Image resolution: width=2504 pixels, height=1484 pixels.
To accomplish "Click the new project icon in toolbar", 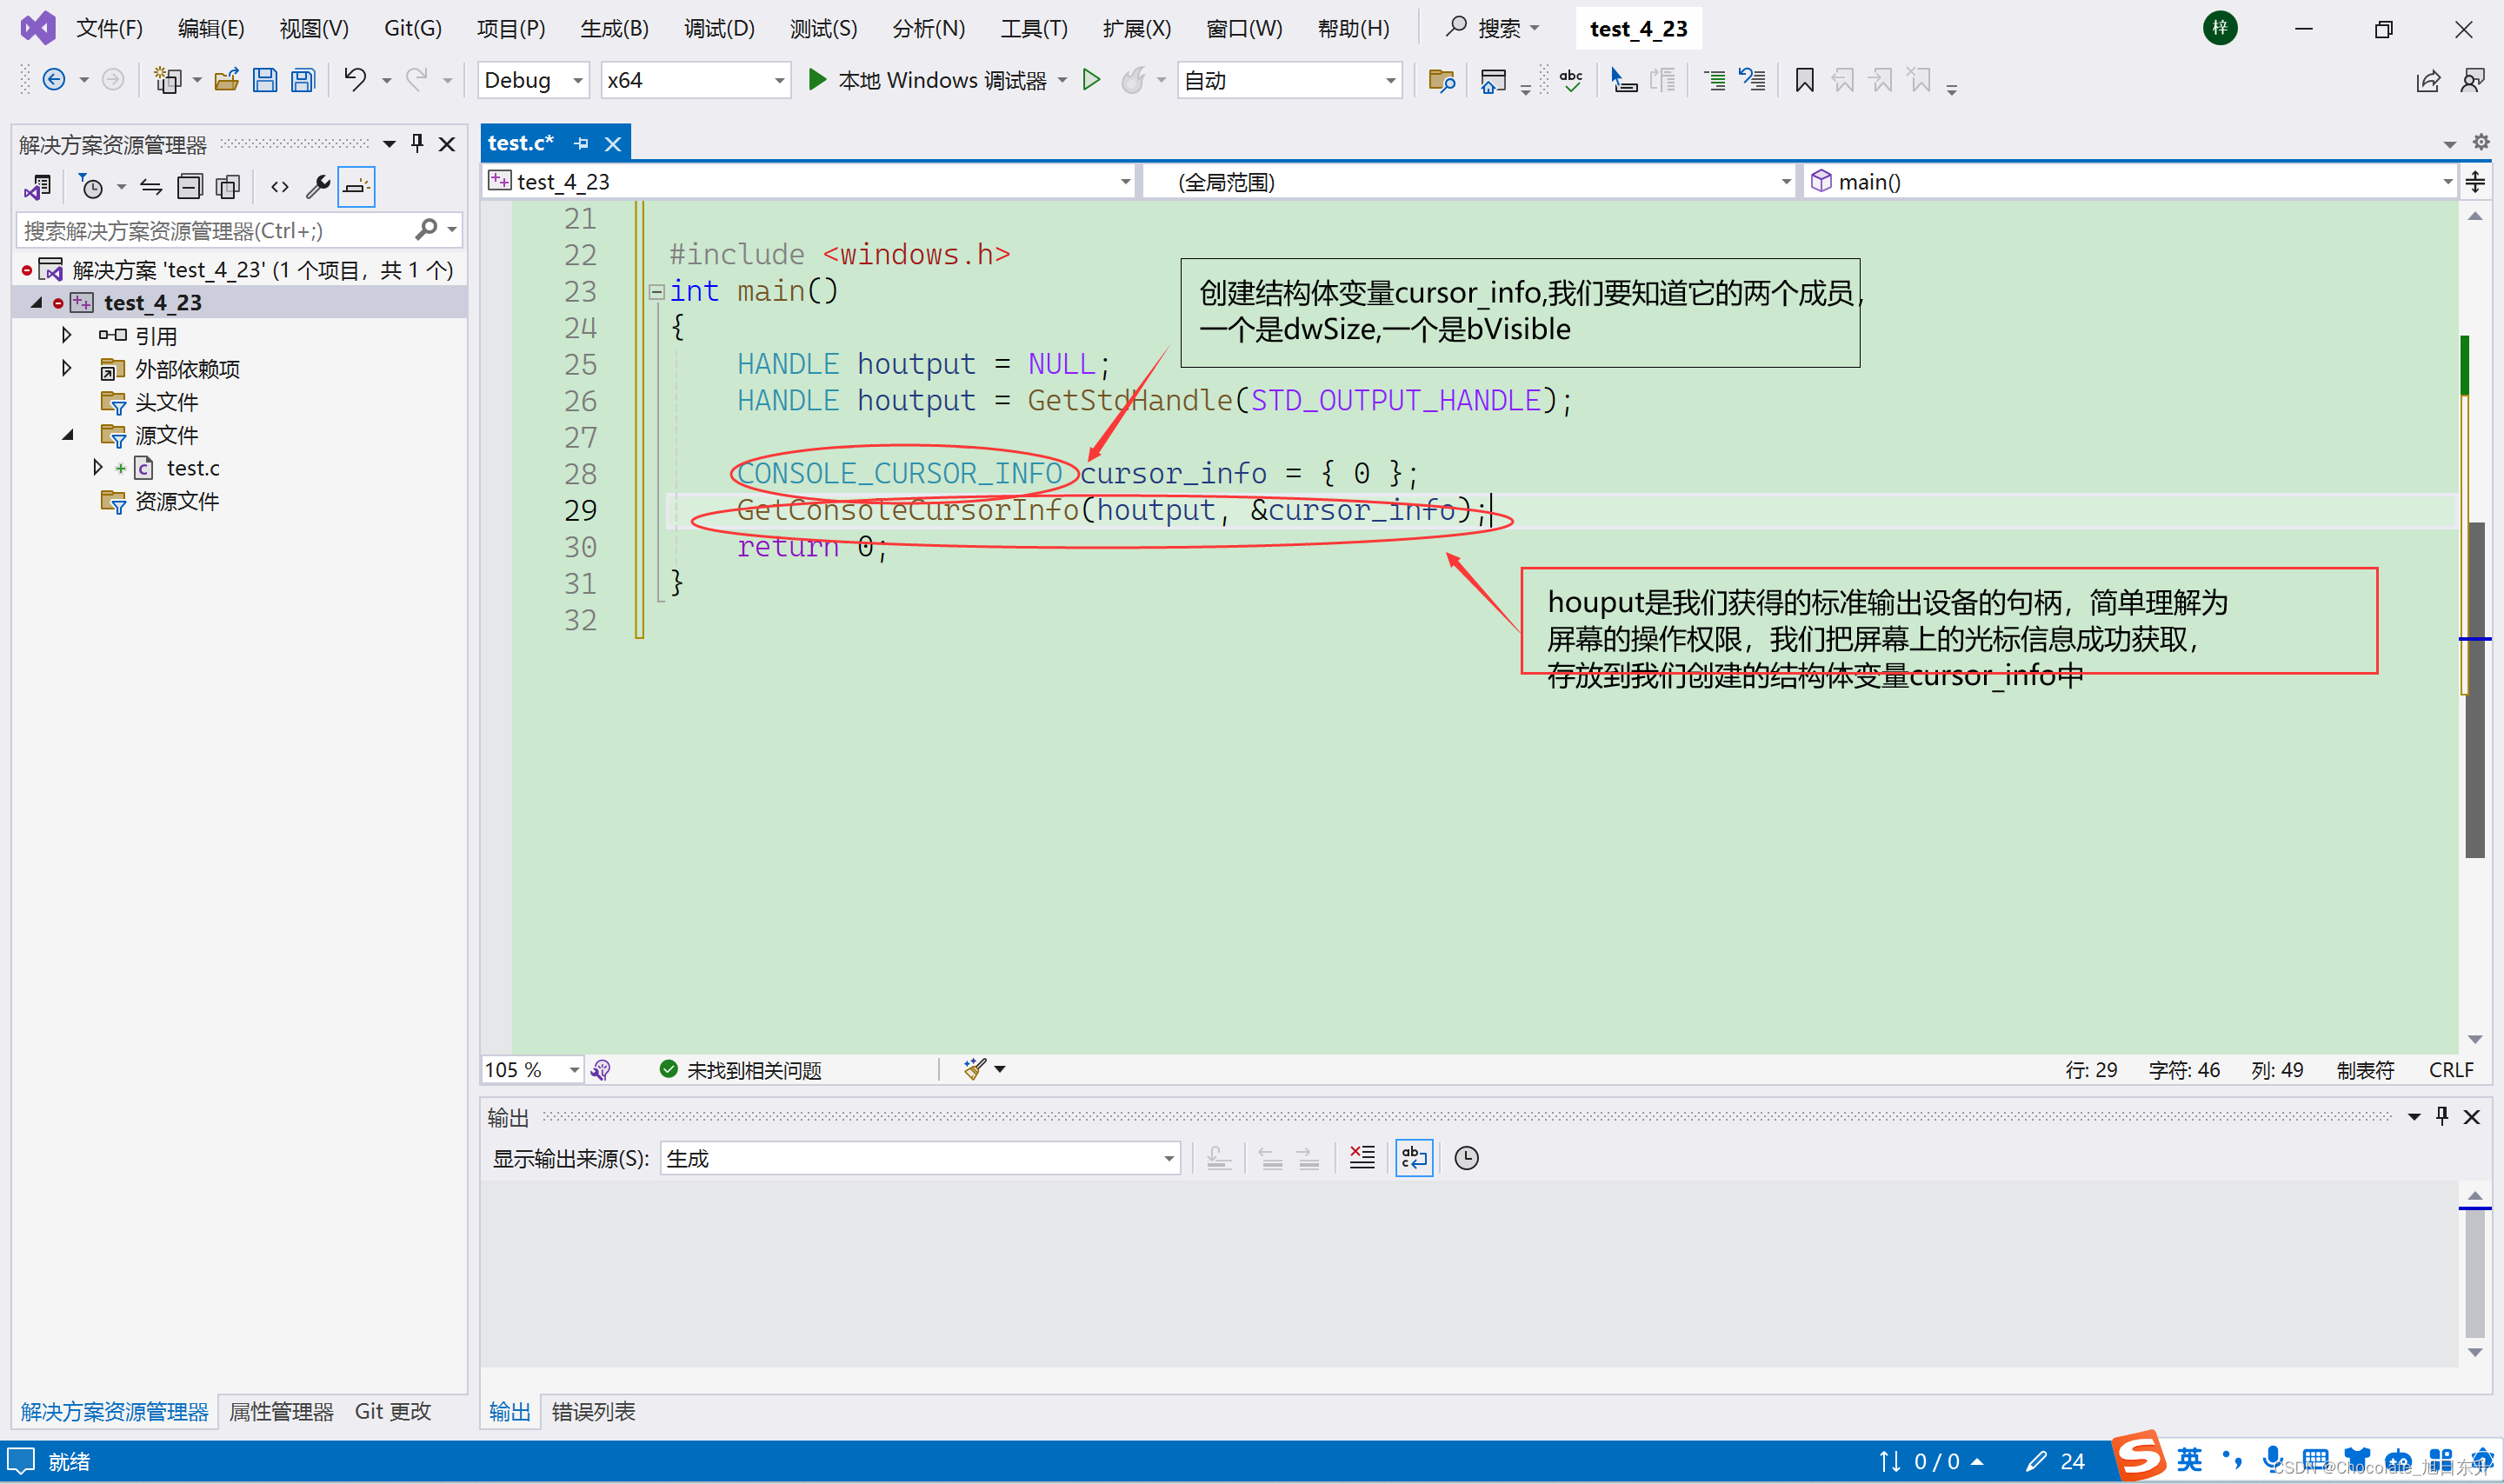I will tap(167, 80).
